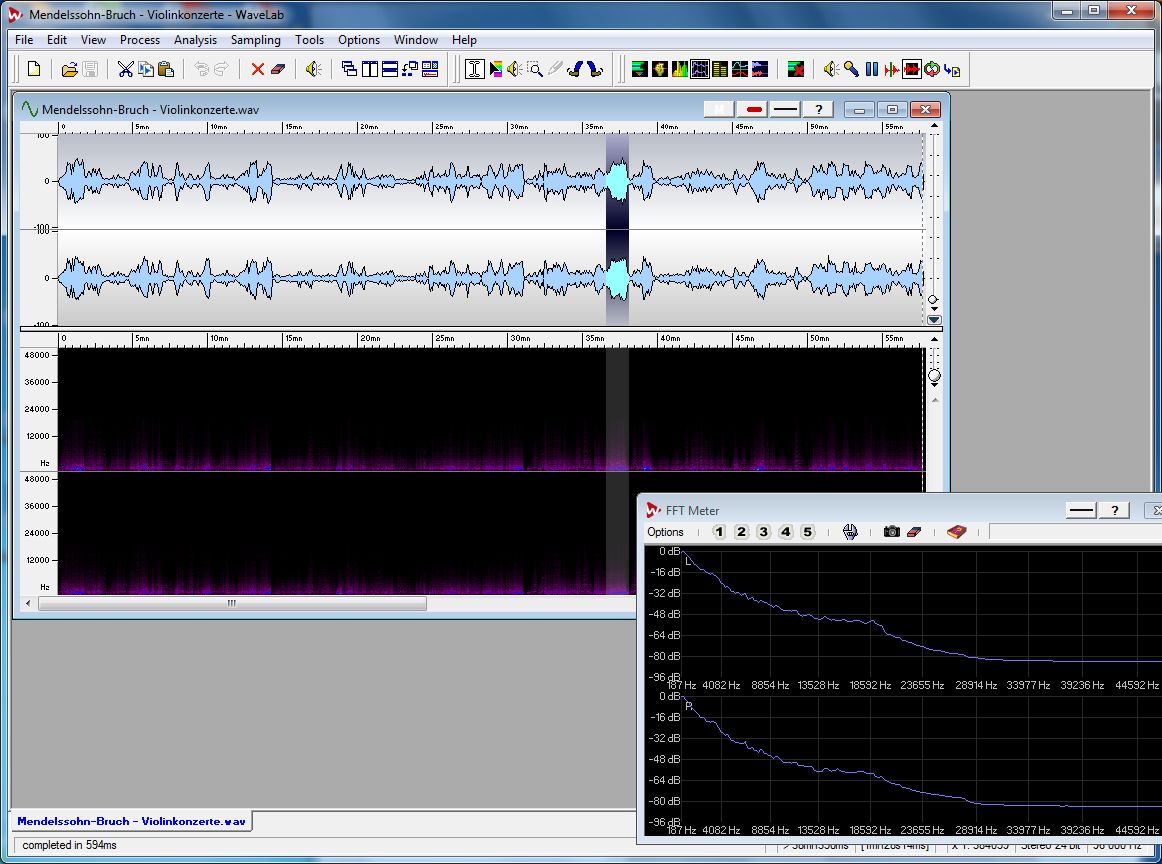Open Options dropdown in FFT Meter
The image size is (1162, 864).
tap(665, 532)
